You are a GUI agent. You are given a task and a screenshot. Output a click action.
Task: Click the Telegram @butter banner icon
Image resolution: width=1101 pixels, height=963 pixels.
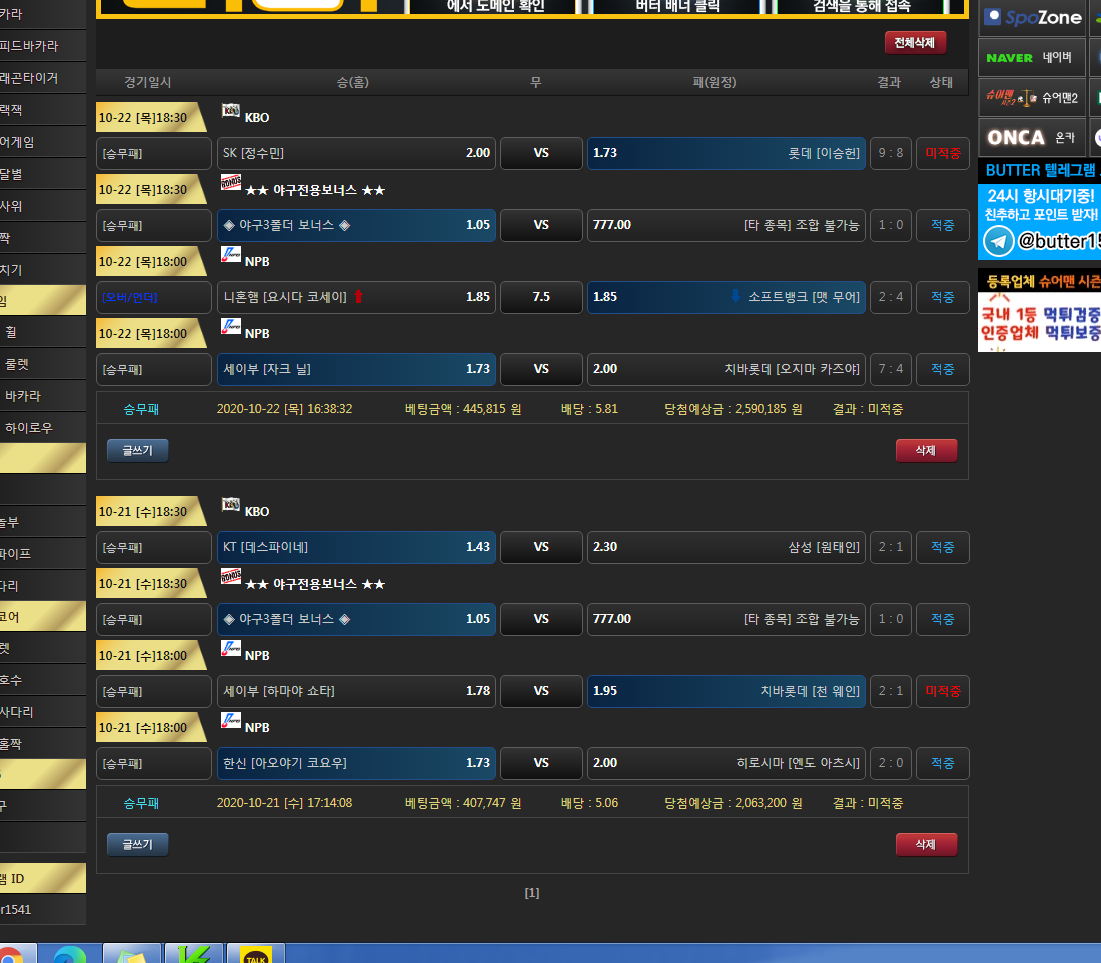998,241
